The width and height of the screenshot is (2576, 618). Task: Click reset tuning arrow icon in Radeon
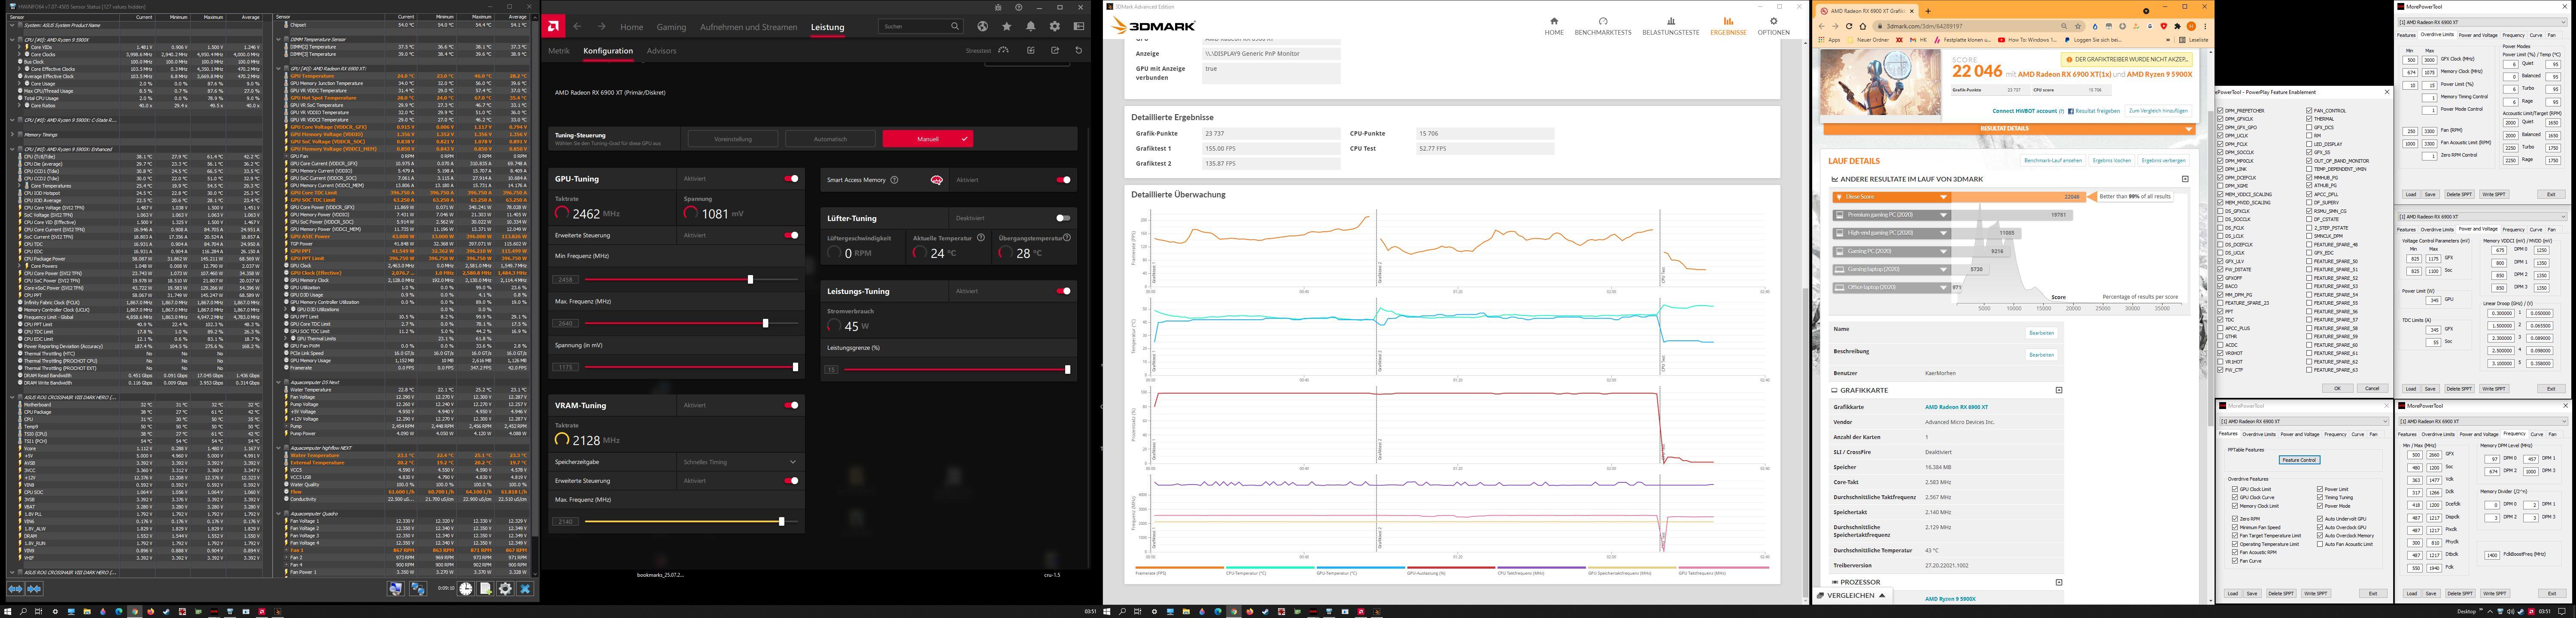pyautogui.click(x=1079, y=50)
